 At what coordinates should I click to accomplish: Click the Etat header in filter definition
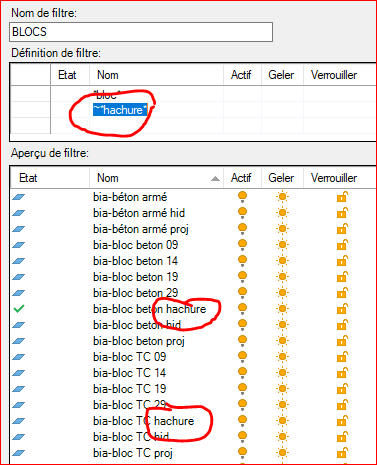tap(67, 75)
